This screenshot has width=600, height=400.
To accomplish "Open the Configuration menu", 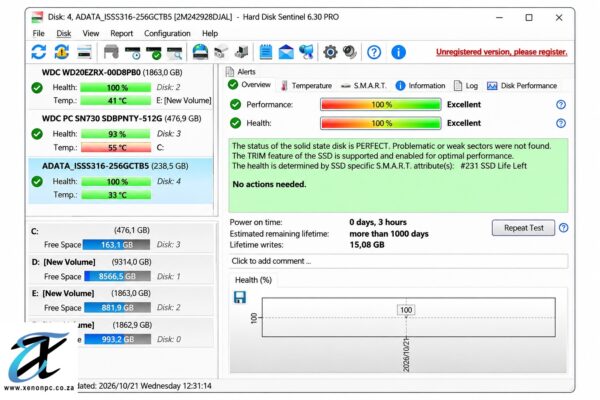I will coord(167,33).
